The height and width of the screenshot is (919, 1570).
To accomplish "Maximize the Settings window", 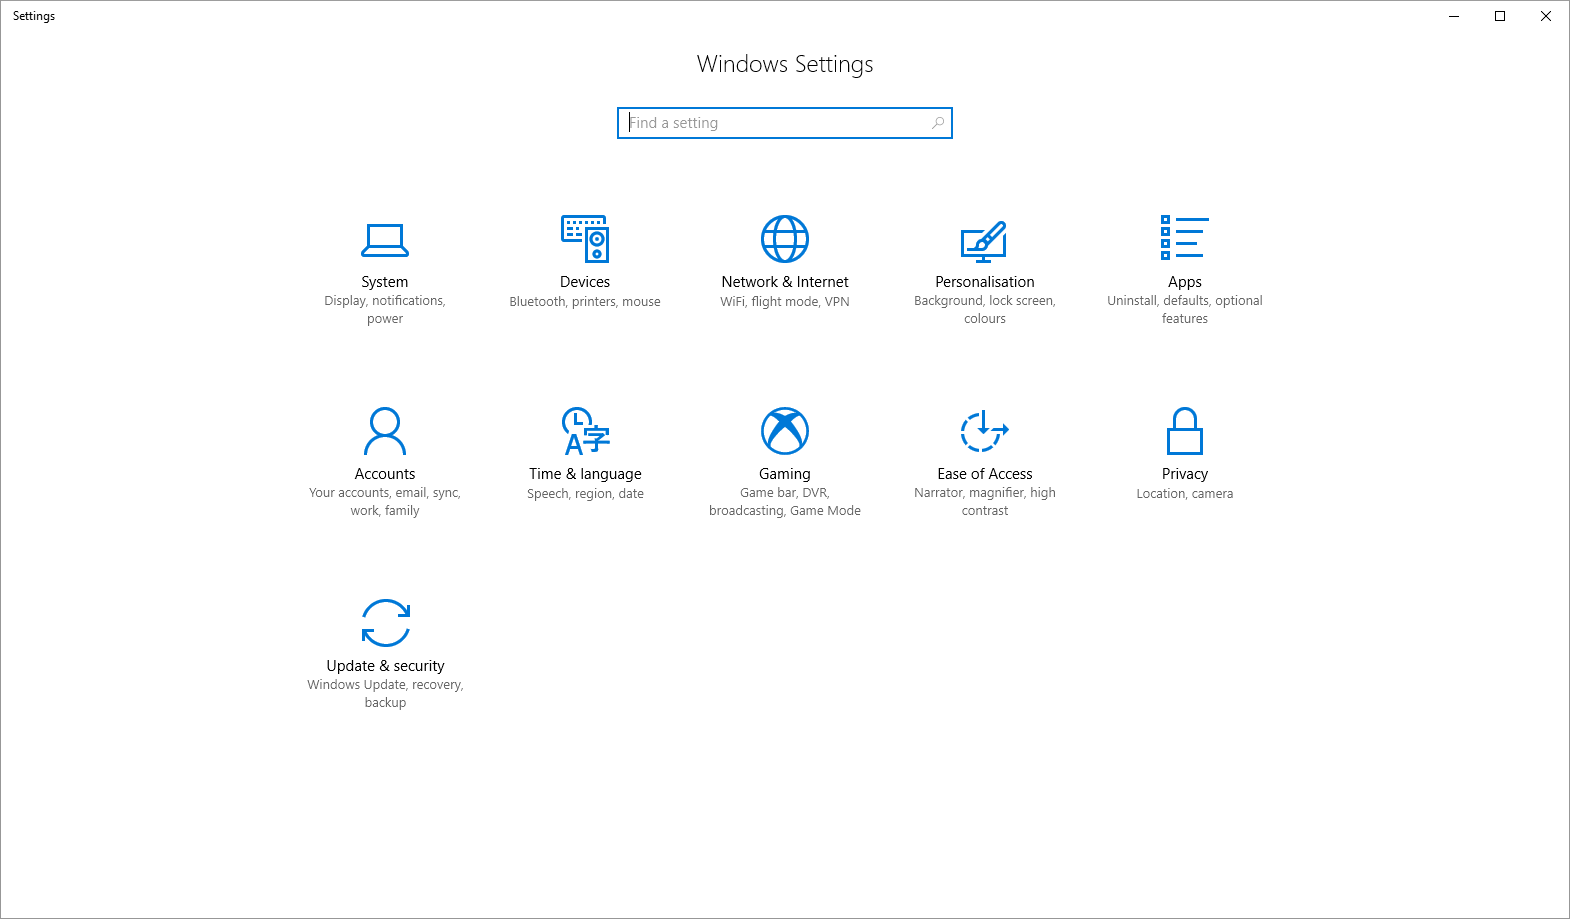I will coord(1500,16).
